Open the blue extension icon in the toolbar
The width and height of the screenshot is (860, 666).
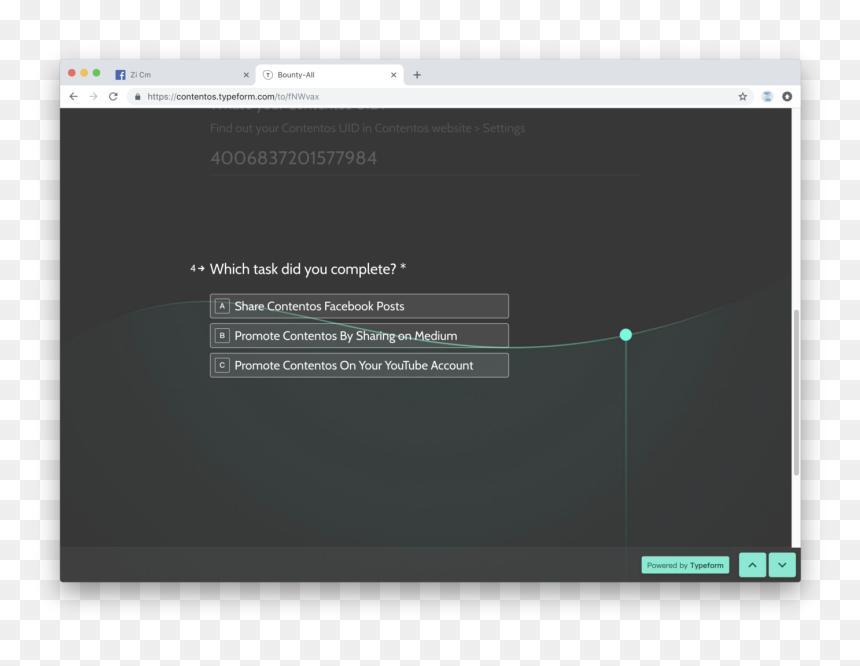[767, 97]
